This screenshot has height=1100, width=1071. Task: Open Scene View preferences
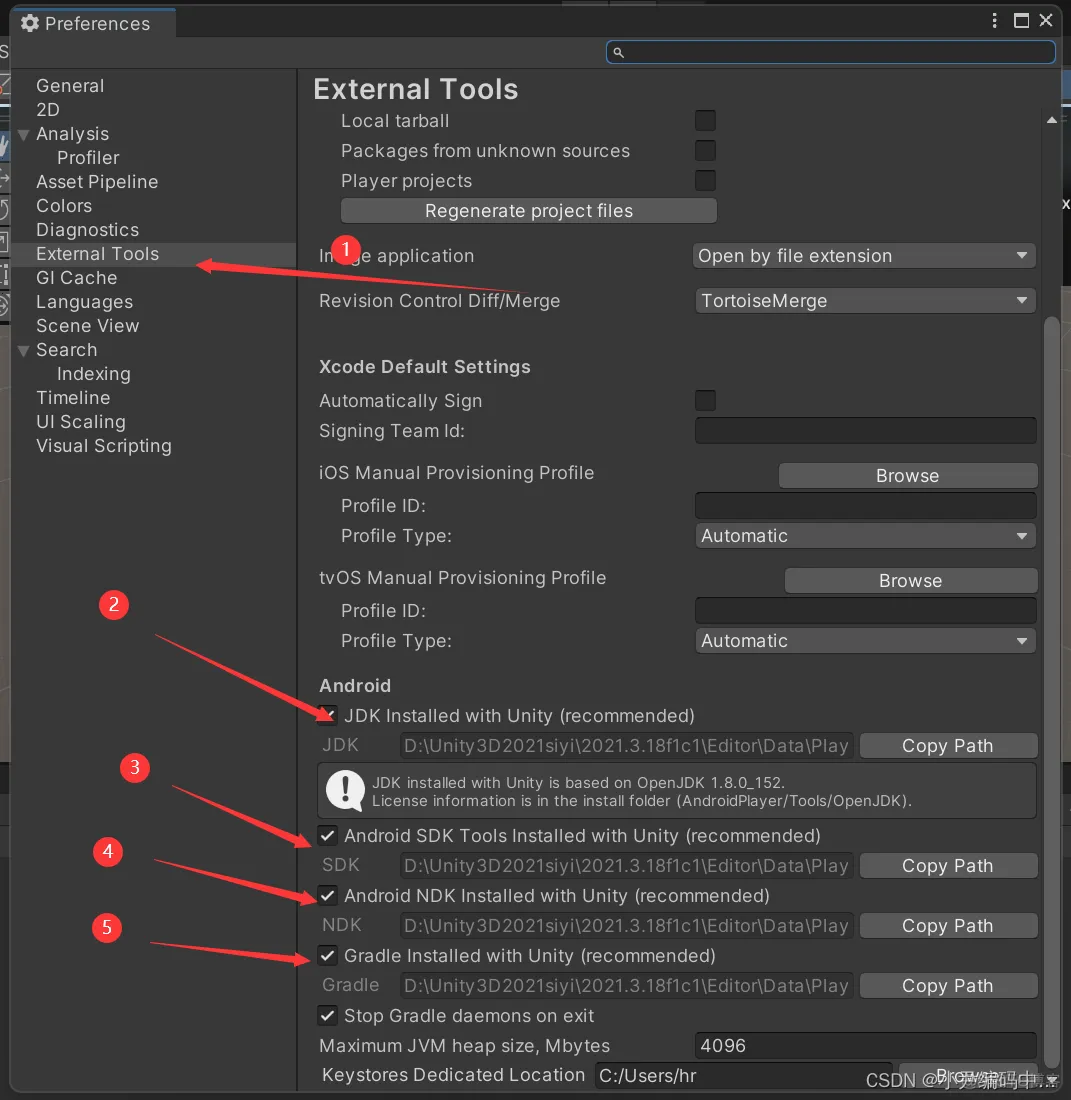(88, 326)
